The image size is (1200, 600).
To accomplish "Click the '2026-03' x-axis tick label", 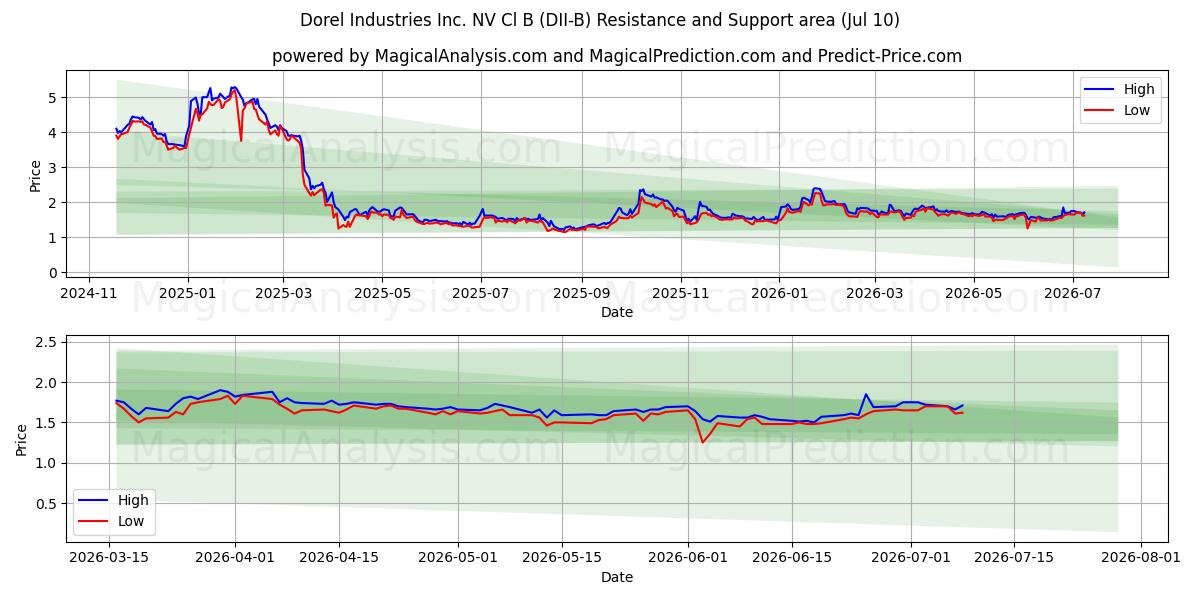I will (874, 293).
